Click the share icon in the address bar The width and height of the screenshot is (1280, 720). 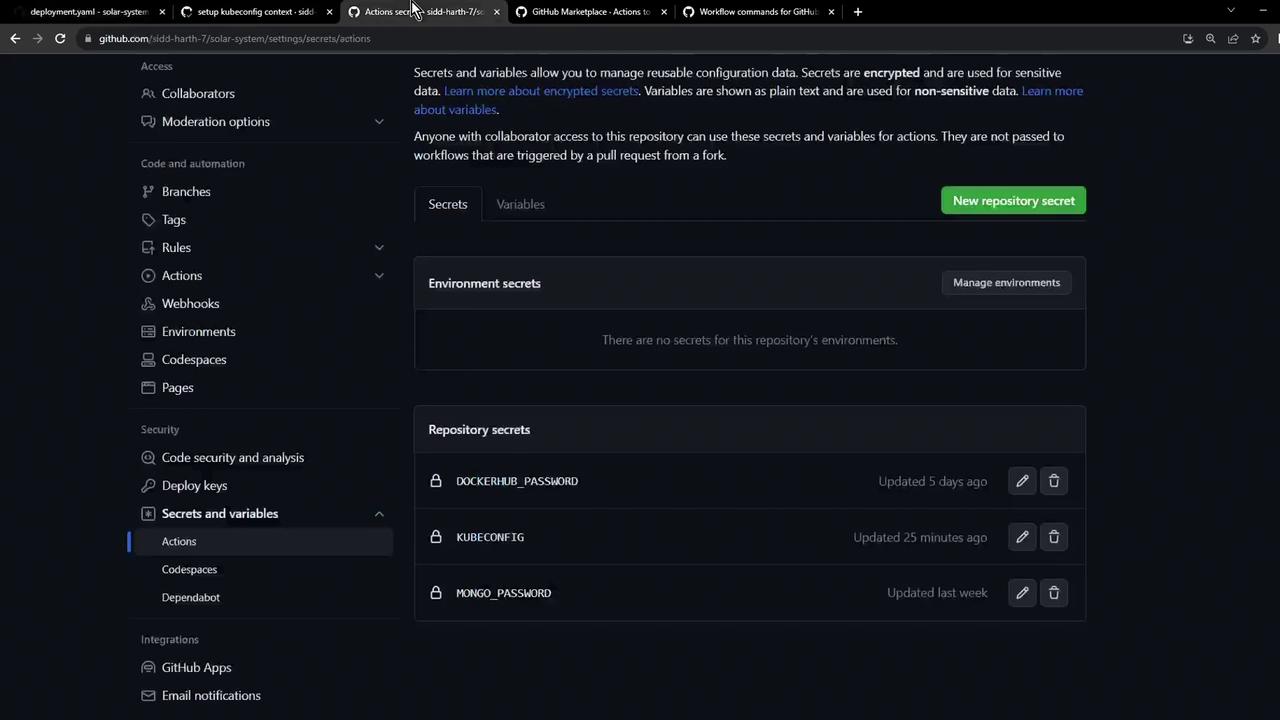1233,39
